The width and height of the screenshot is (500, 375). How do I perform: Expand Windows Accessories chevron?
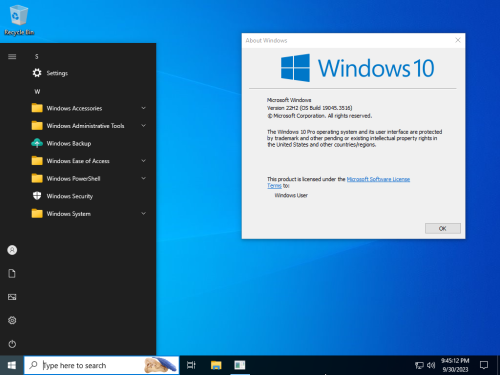[143, 108]
